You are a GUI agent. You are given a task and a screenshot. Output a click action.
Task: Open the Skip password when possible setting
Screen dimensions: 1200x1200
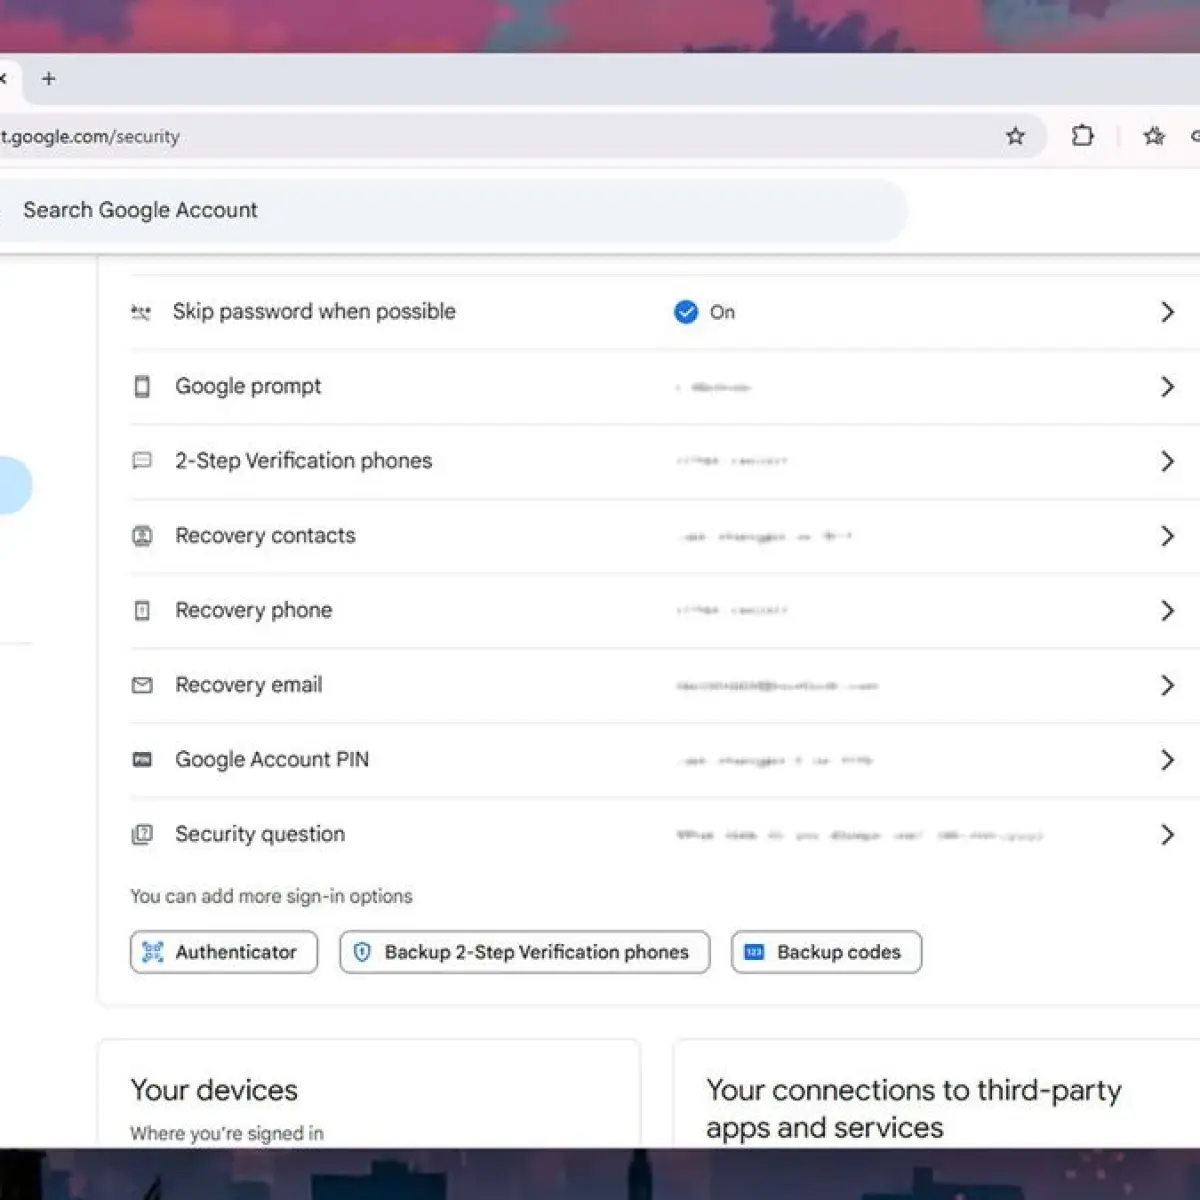(x=665, y=312)
